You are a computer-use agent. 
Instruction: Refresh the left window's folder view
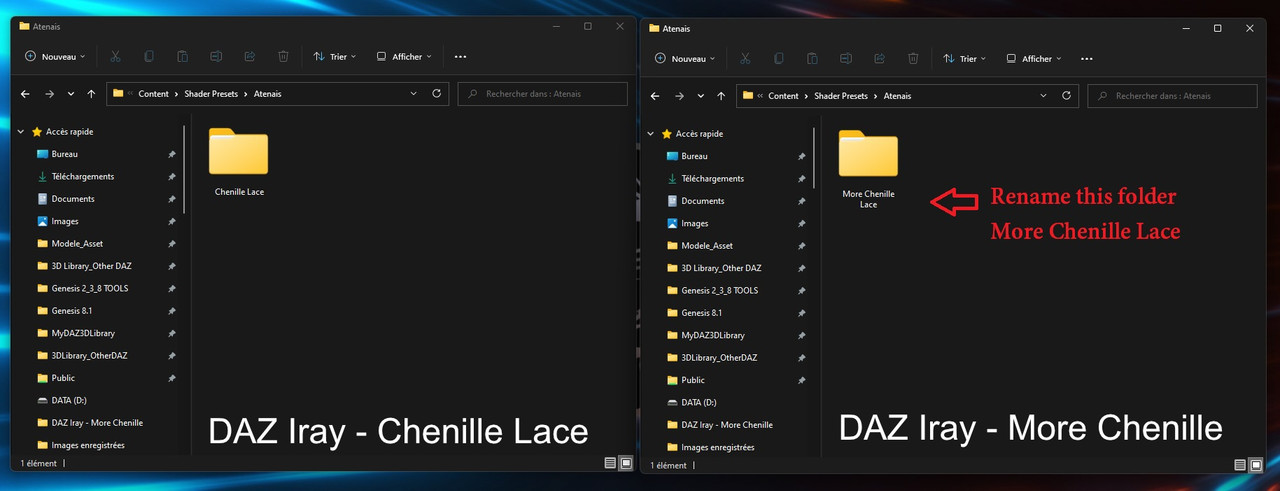[436, 93]
